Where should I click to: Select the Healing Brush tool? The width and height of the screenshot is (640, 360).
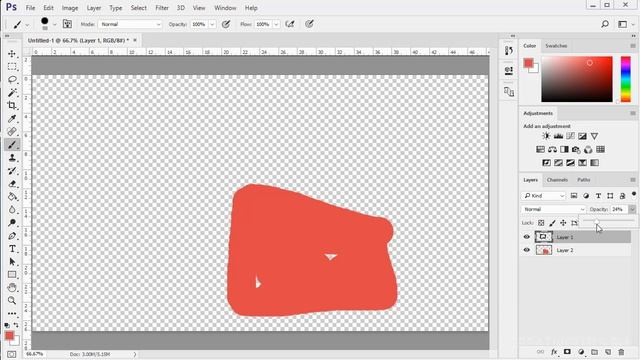click(12, 131)
